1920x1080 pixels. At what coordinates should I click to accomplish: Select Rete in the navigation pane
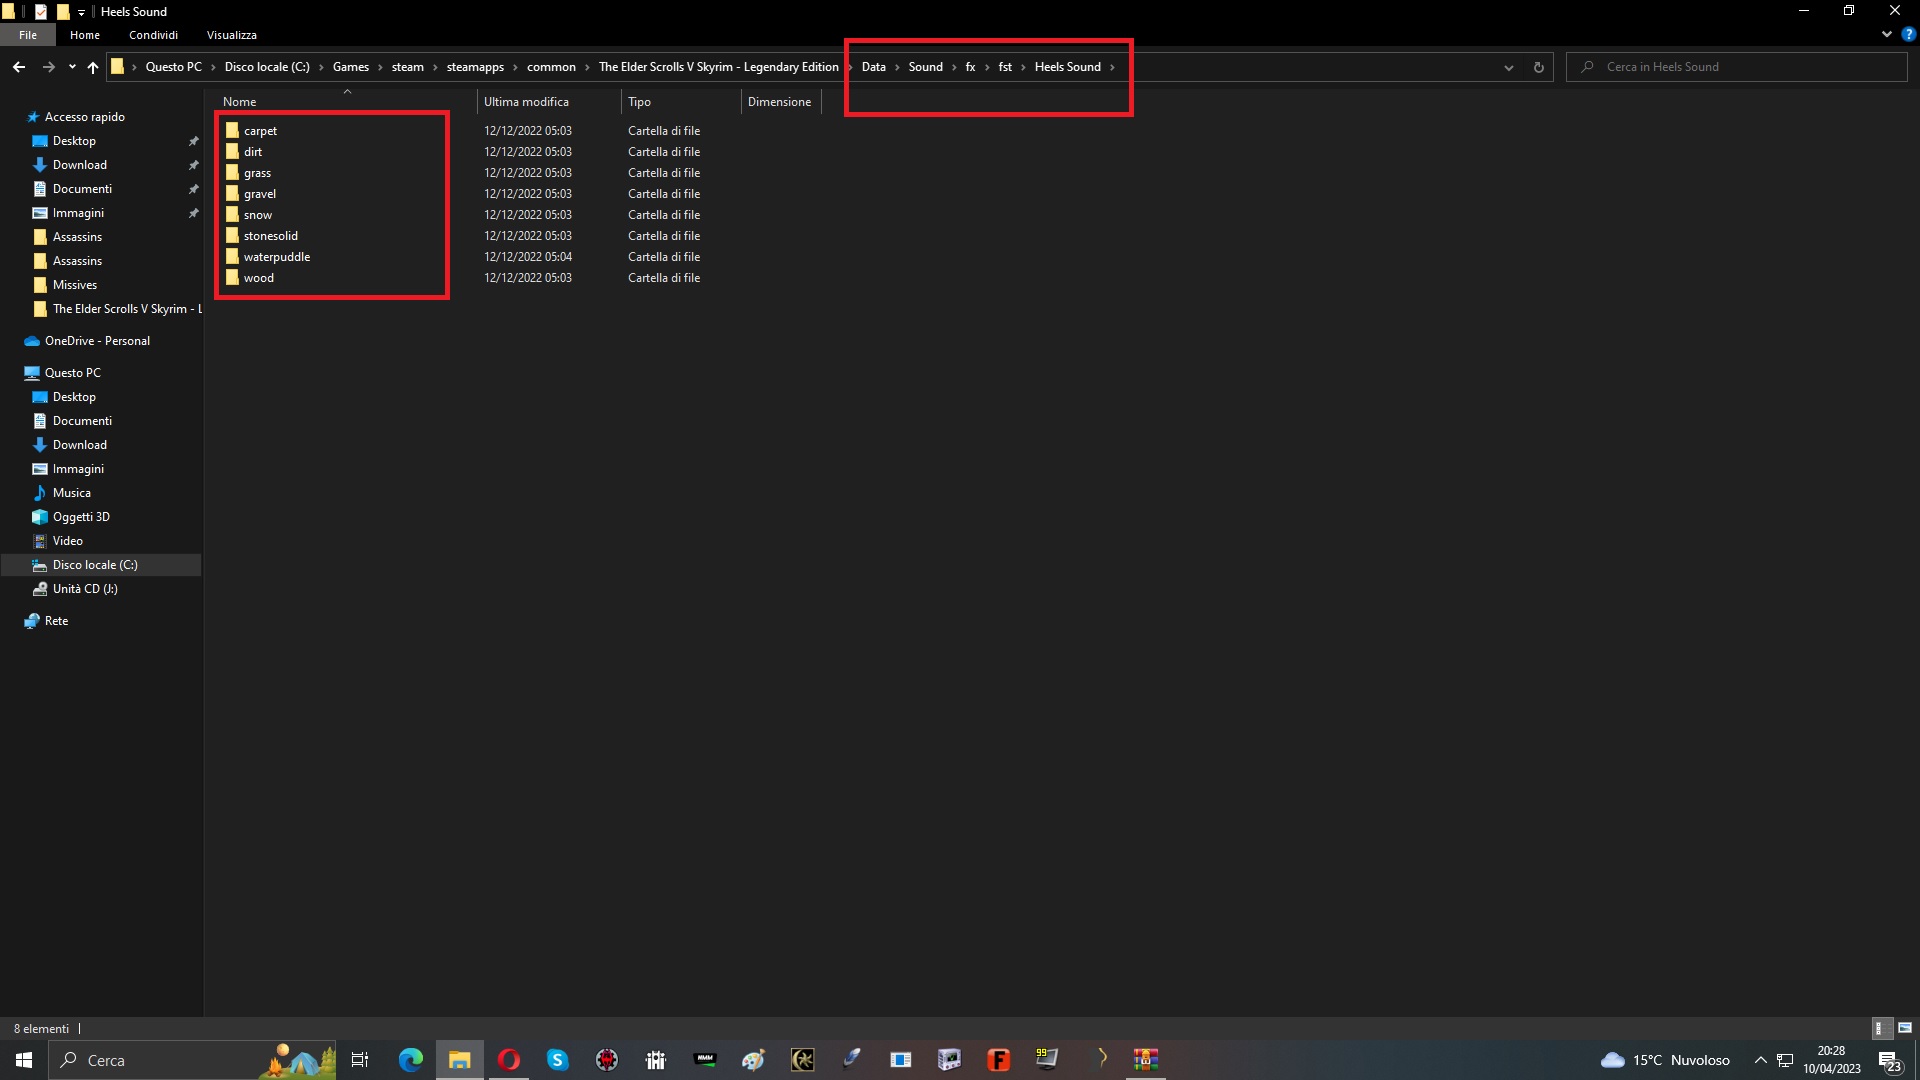[56, 621]
